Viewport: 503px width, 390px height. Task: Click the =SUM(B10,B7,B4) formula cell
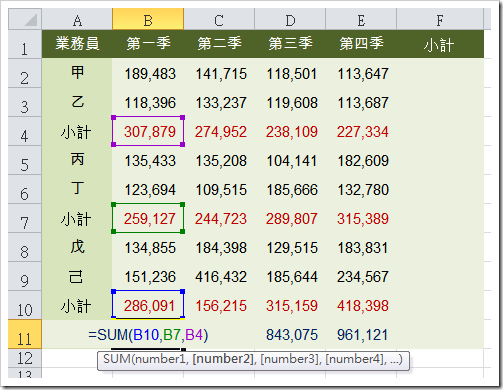148,334
